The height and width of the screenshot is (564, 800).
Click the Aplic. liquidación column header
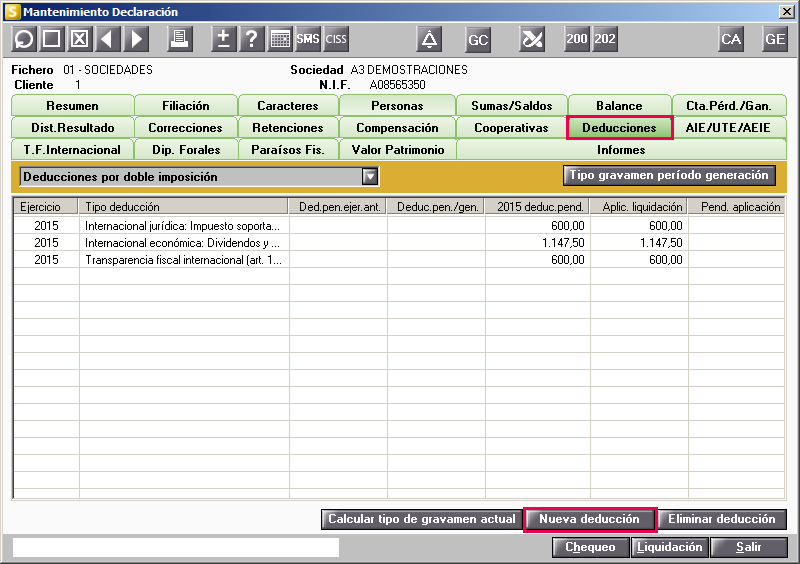point(639,207)
